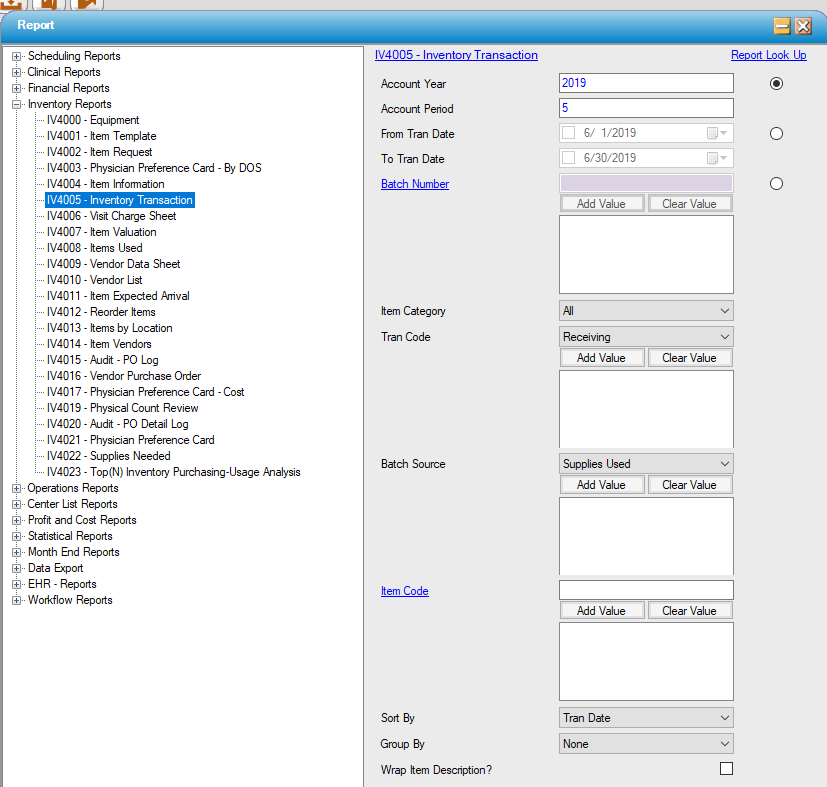This screenshot has width=827, height=787.
Task: Open the Tran Code dropdown
Action: pos(646,337)
